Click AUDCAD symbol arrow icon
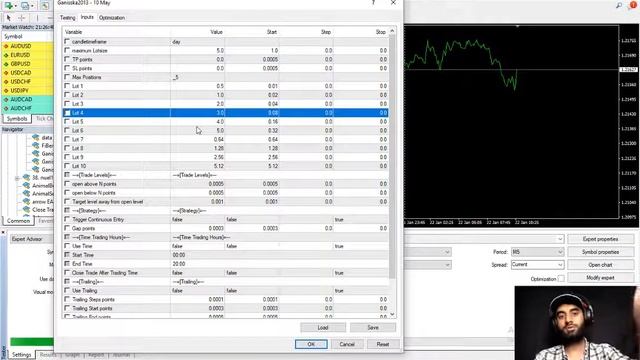 pyautogui.click(x=6, y=100)
